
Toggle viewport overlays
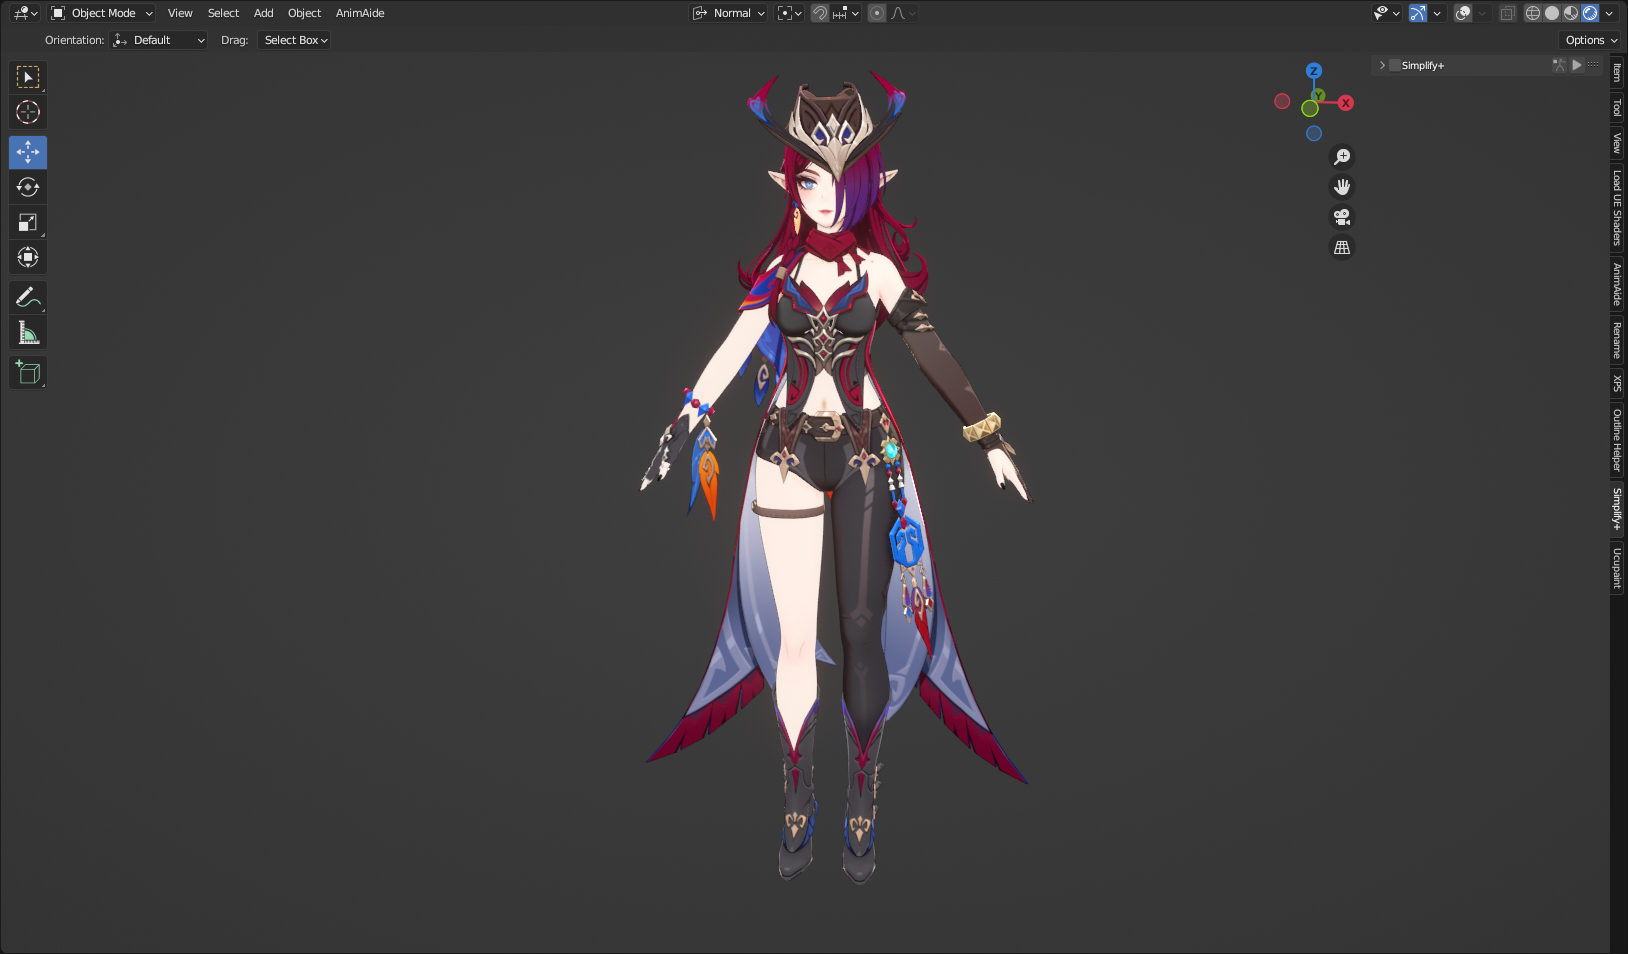(1463, 13)
